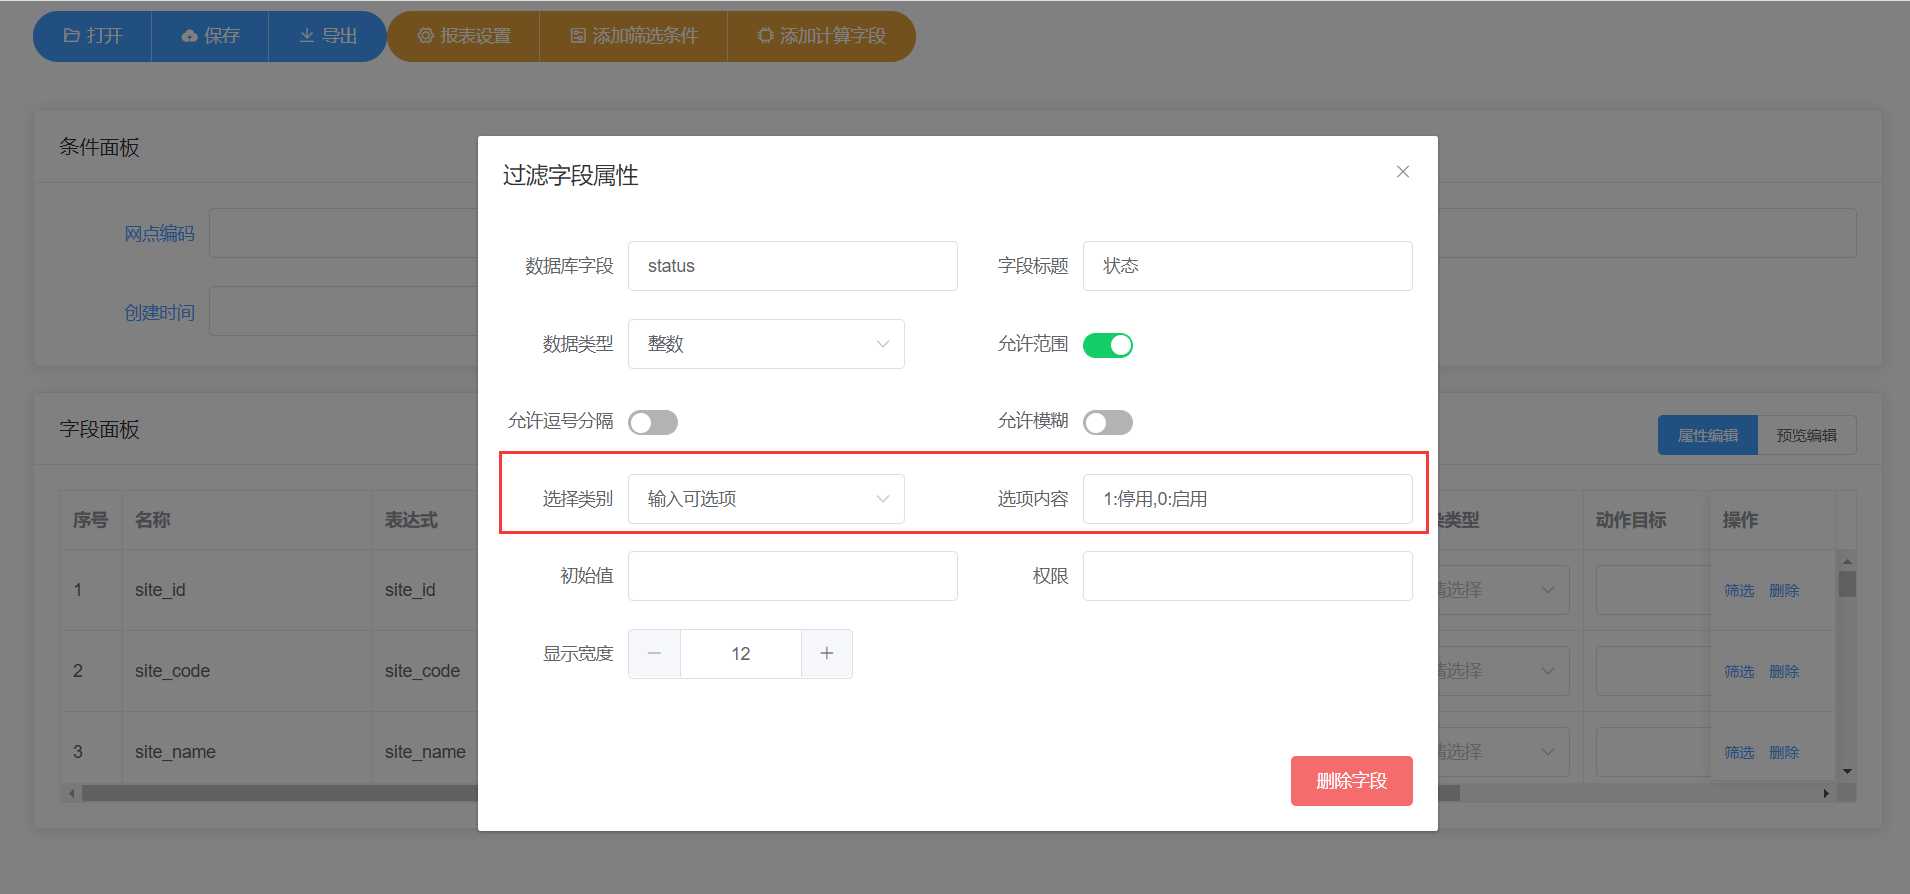Save the report using 保存 button
1910x894 pixels.
(210, 36)
